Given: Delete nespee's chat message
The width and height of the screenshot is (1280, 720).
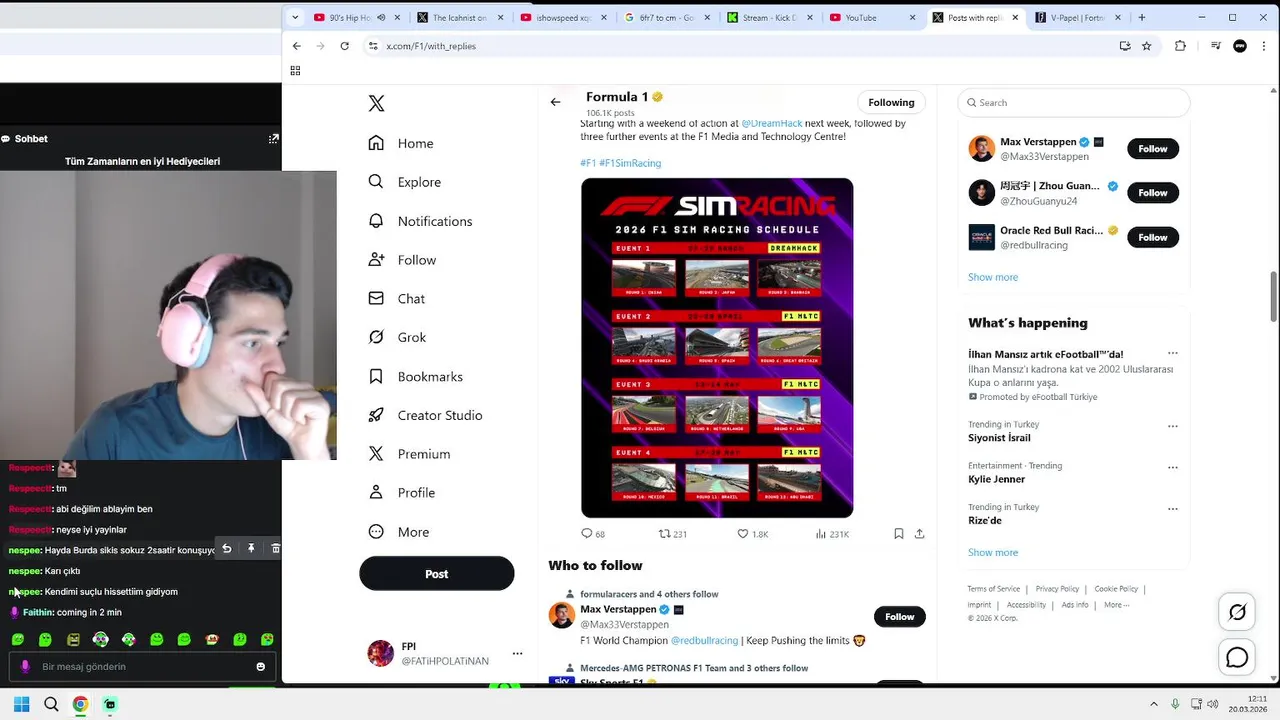Looking at the screenshot, I should pyautogui.click(x=276, y=549).
